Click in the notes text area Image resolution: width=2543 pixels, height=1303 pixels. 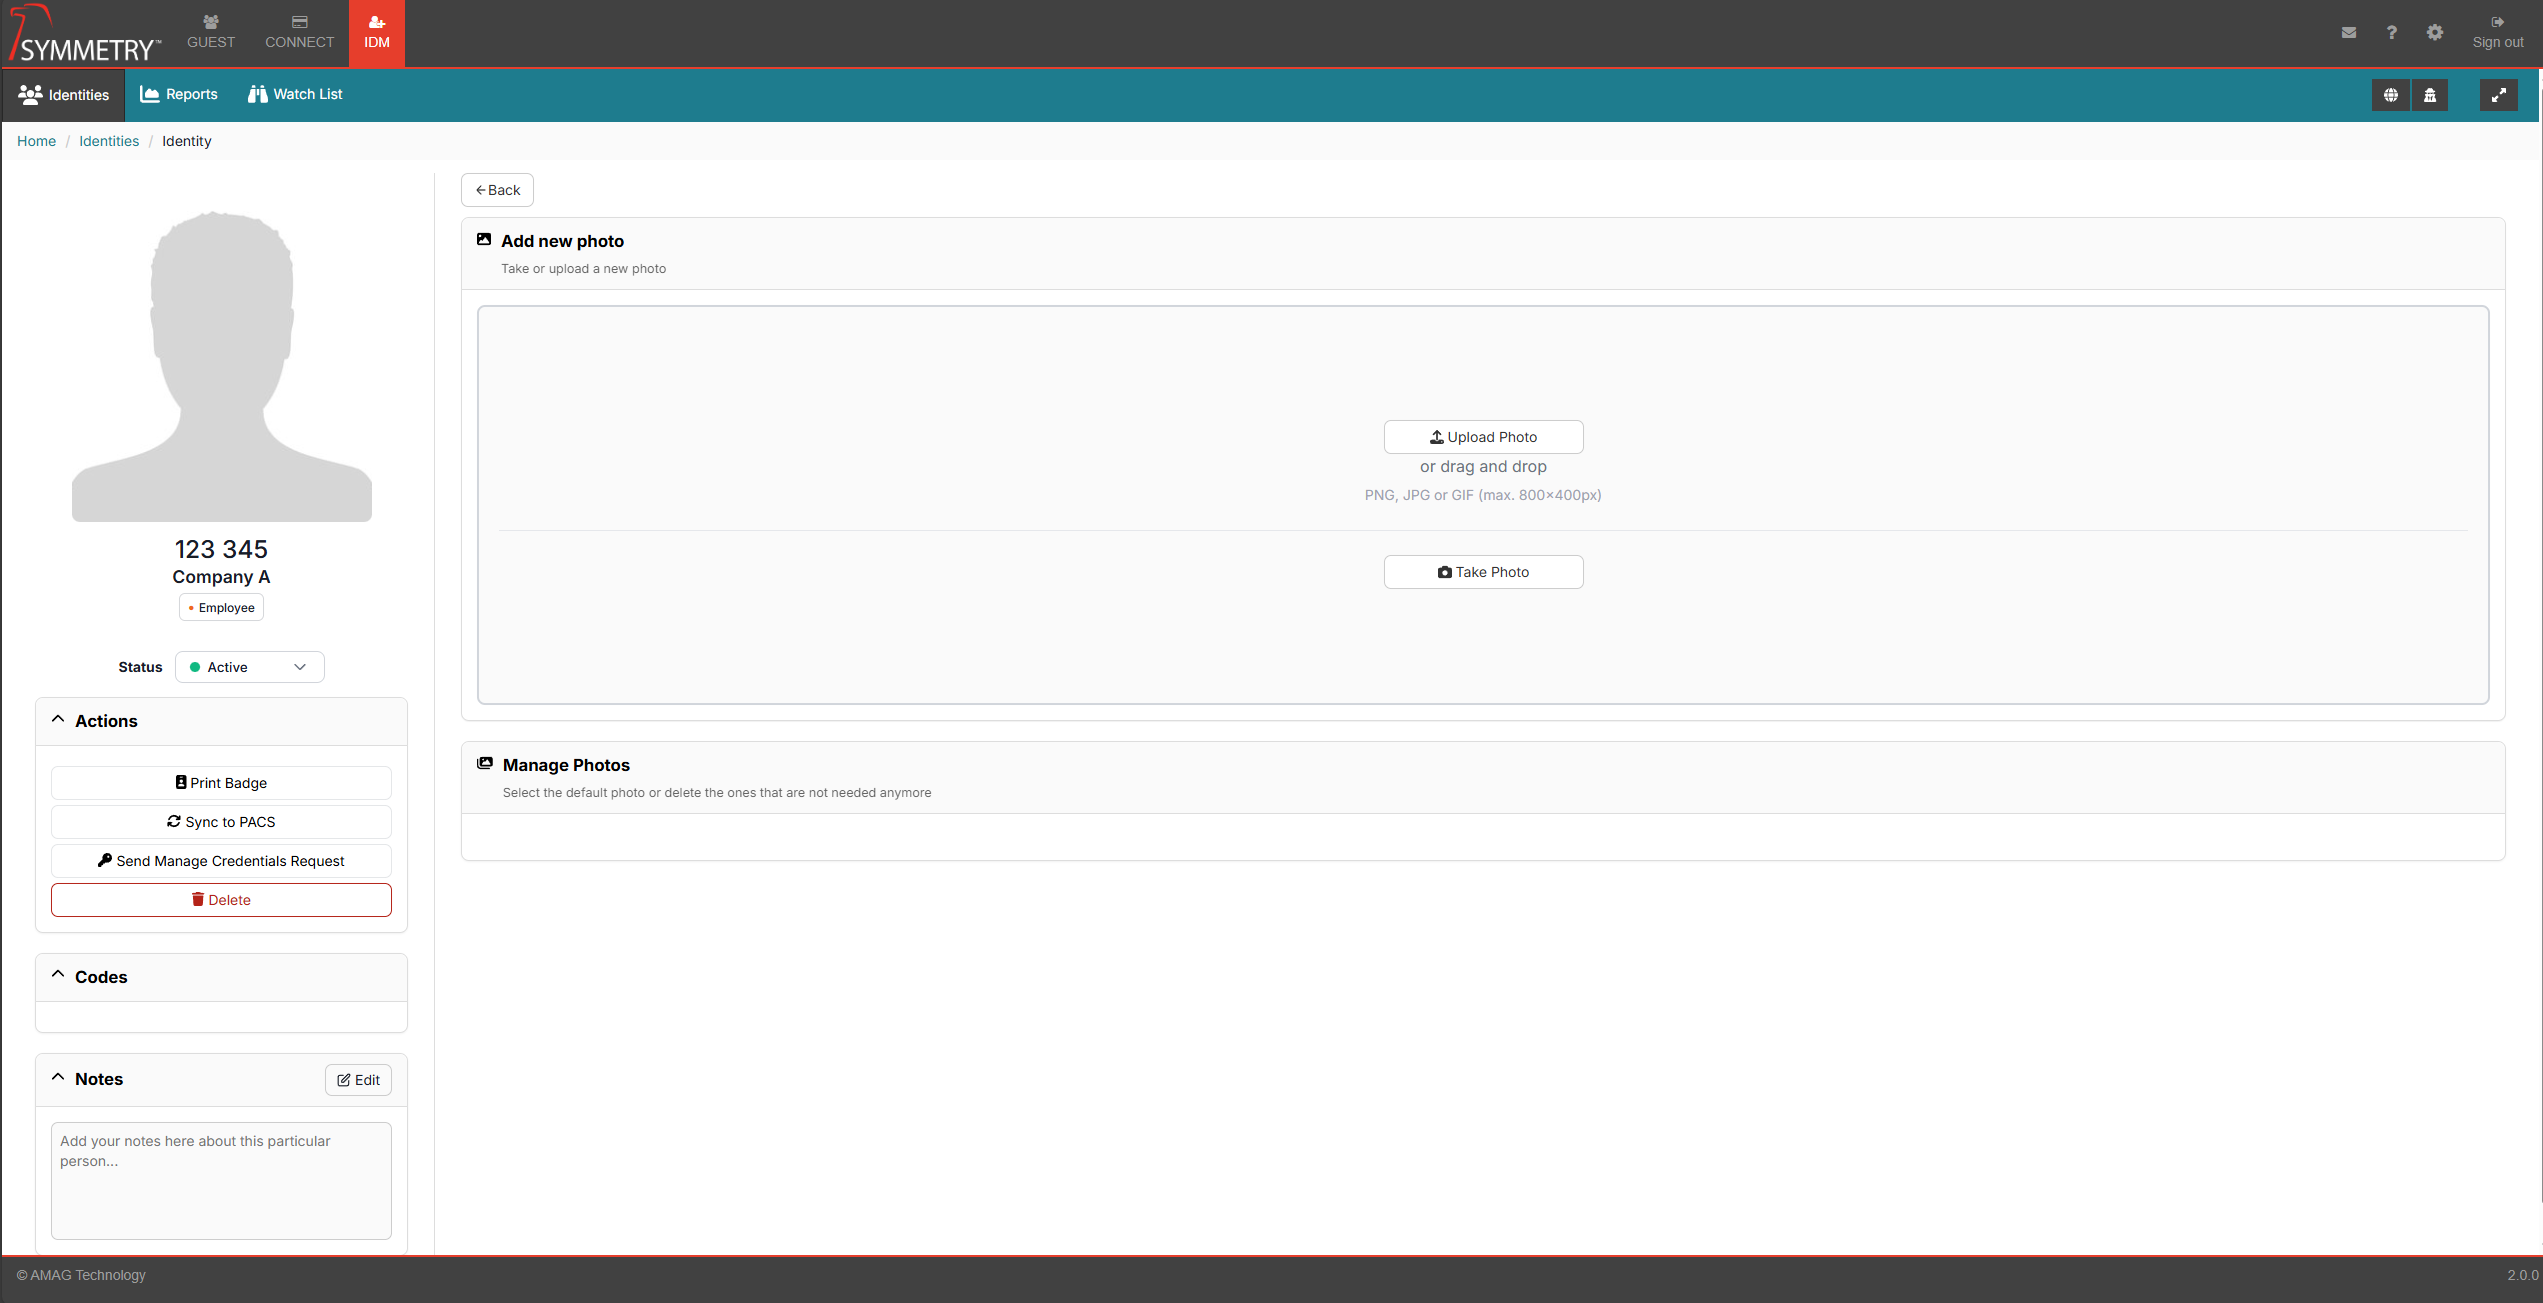[221, 1180]
